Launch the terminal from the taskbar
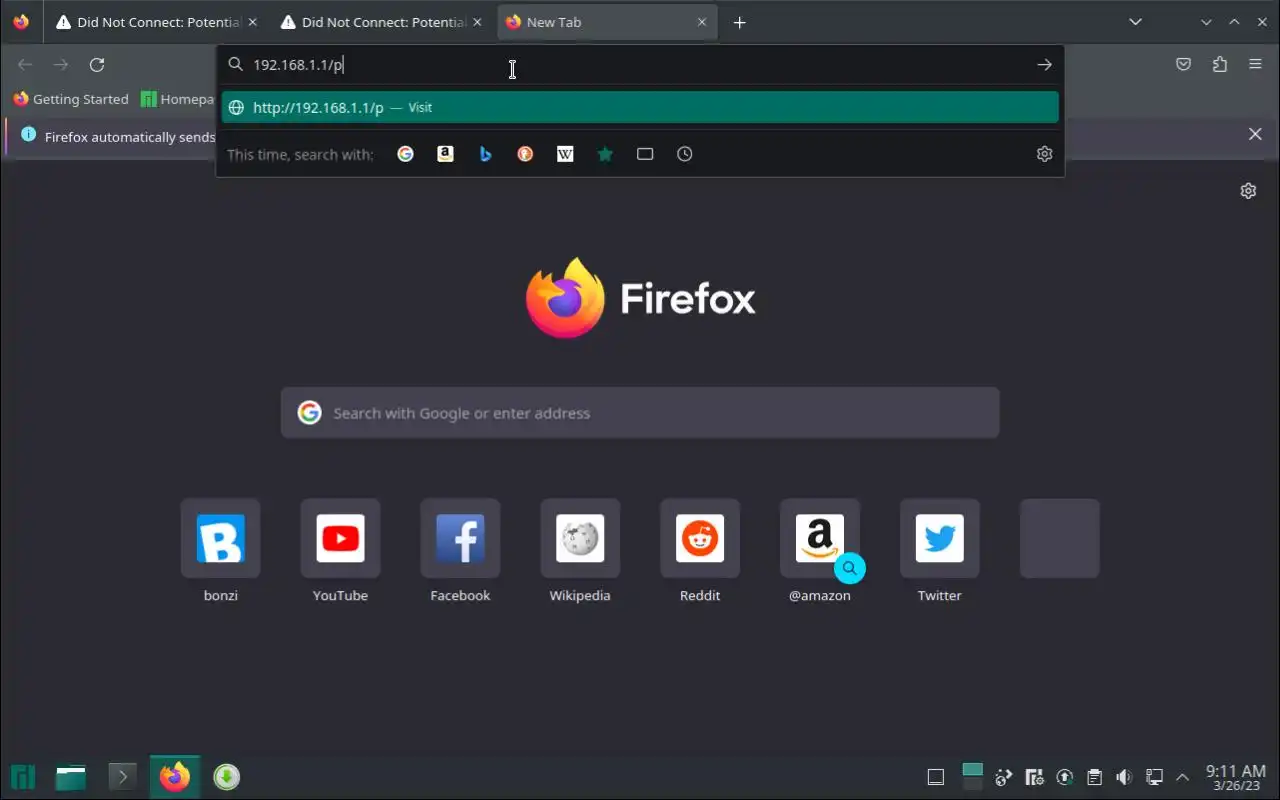The width and height of the screenshot is (1280, 800). coord(122,777)
